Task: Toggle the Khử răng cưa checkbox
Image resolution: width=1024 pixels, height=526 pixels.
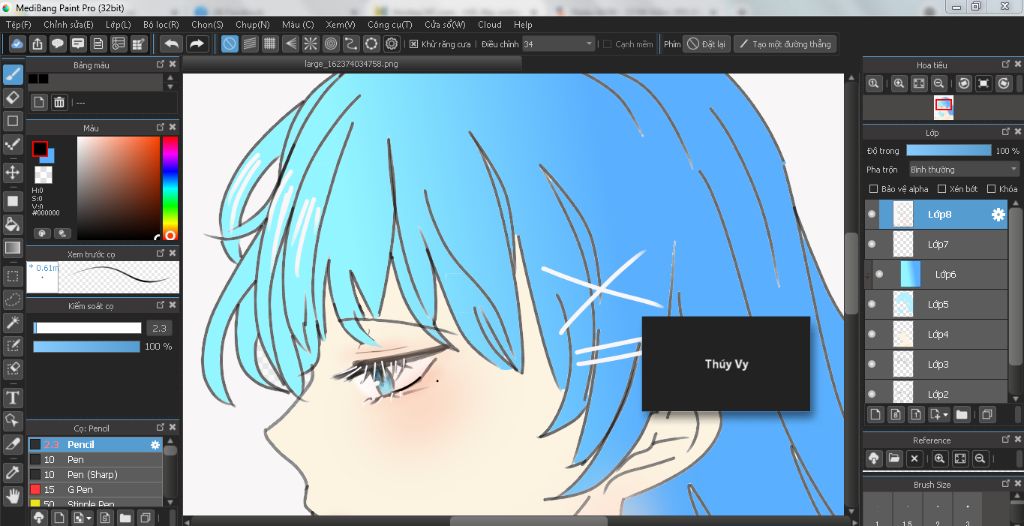Action: (x=413, y=44)
